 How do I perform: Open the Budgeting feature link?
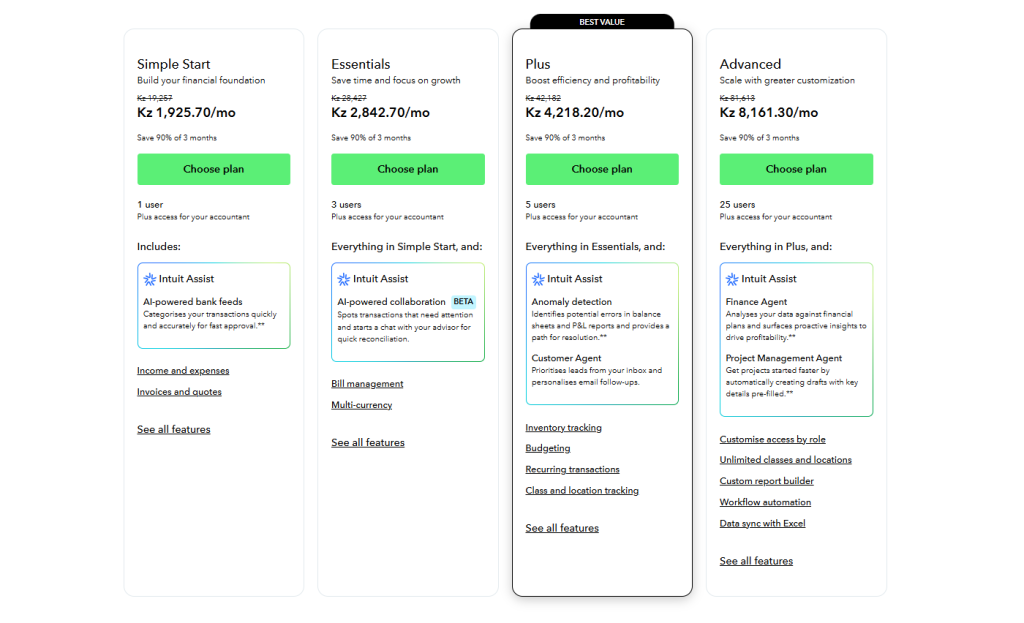[547, 448]
